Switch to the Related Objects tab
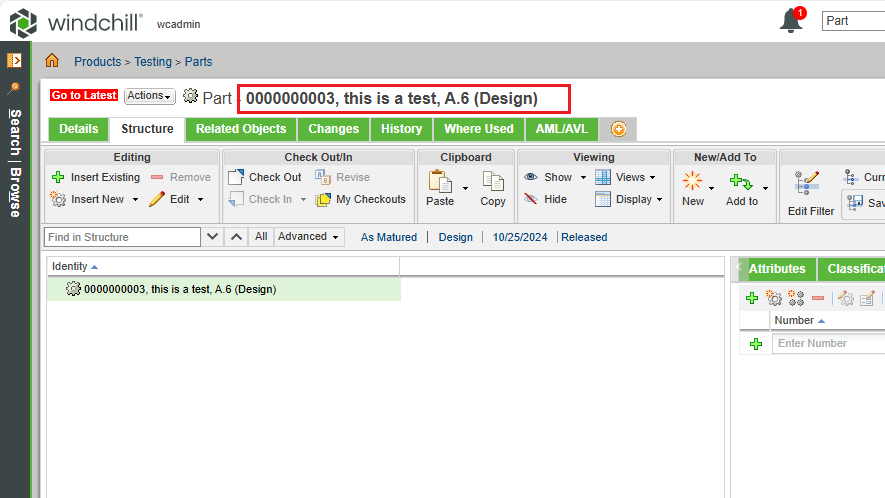Screen dimensions: 885x498 coord(241,129)
